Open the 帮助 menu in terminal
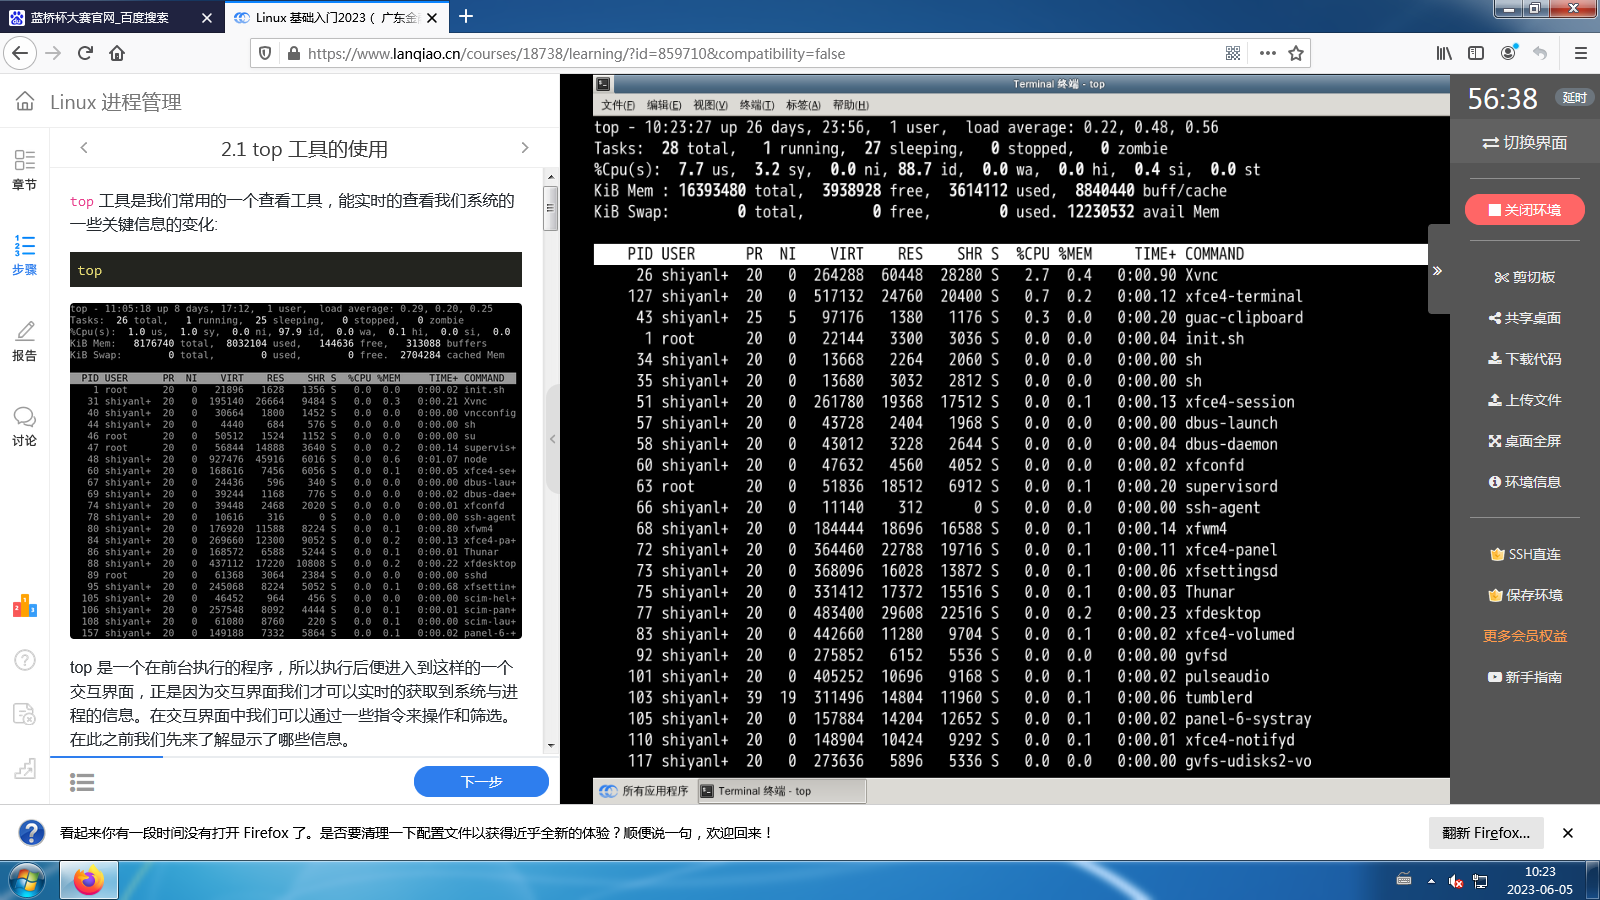 pos(850,105)
